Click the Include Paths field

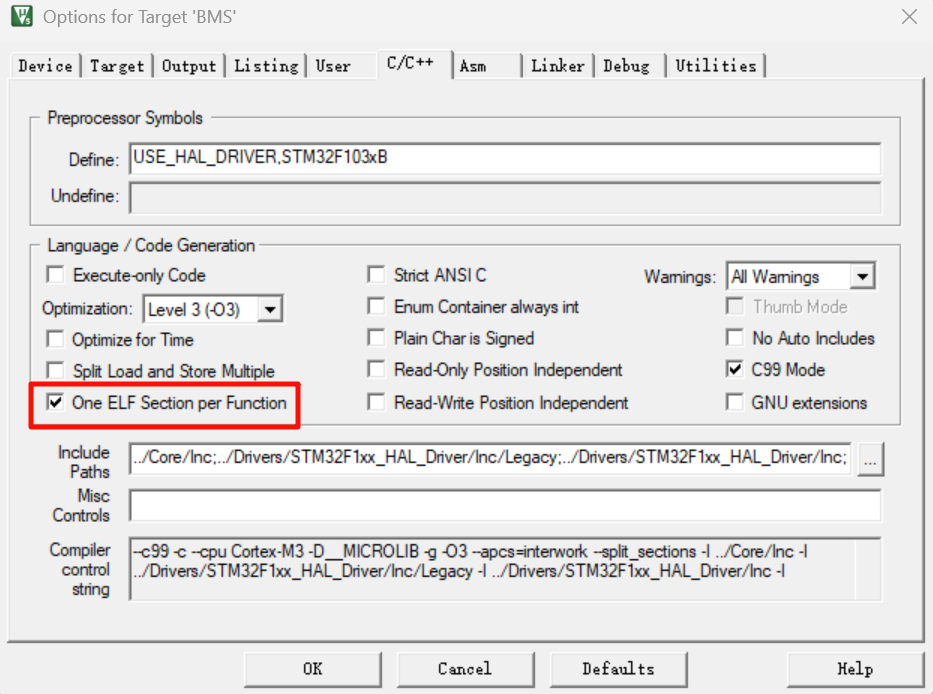click(x=490, y=458)
